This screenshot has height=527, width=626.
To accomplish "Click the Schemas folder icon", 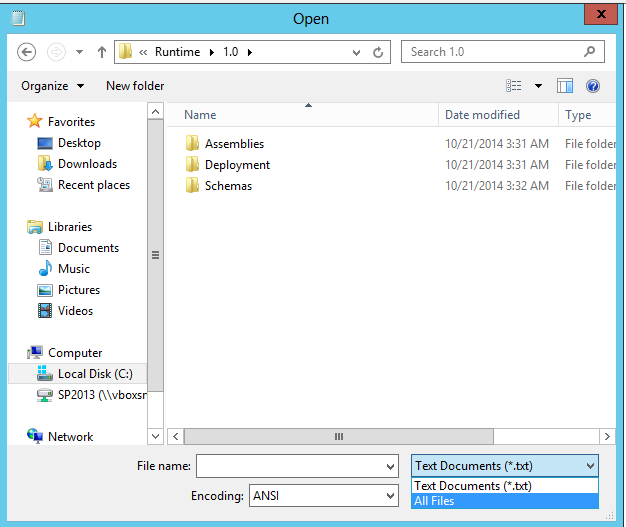I will 192,186.
